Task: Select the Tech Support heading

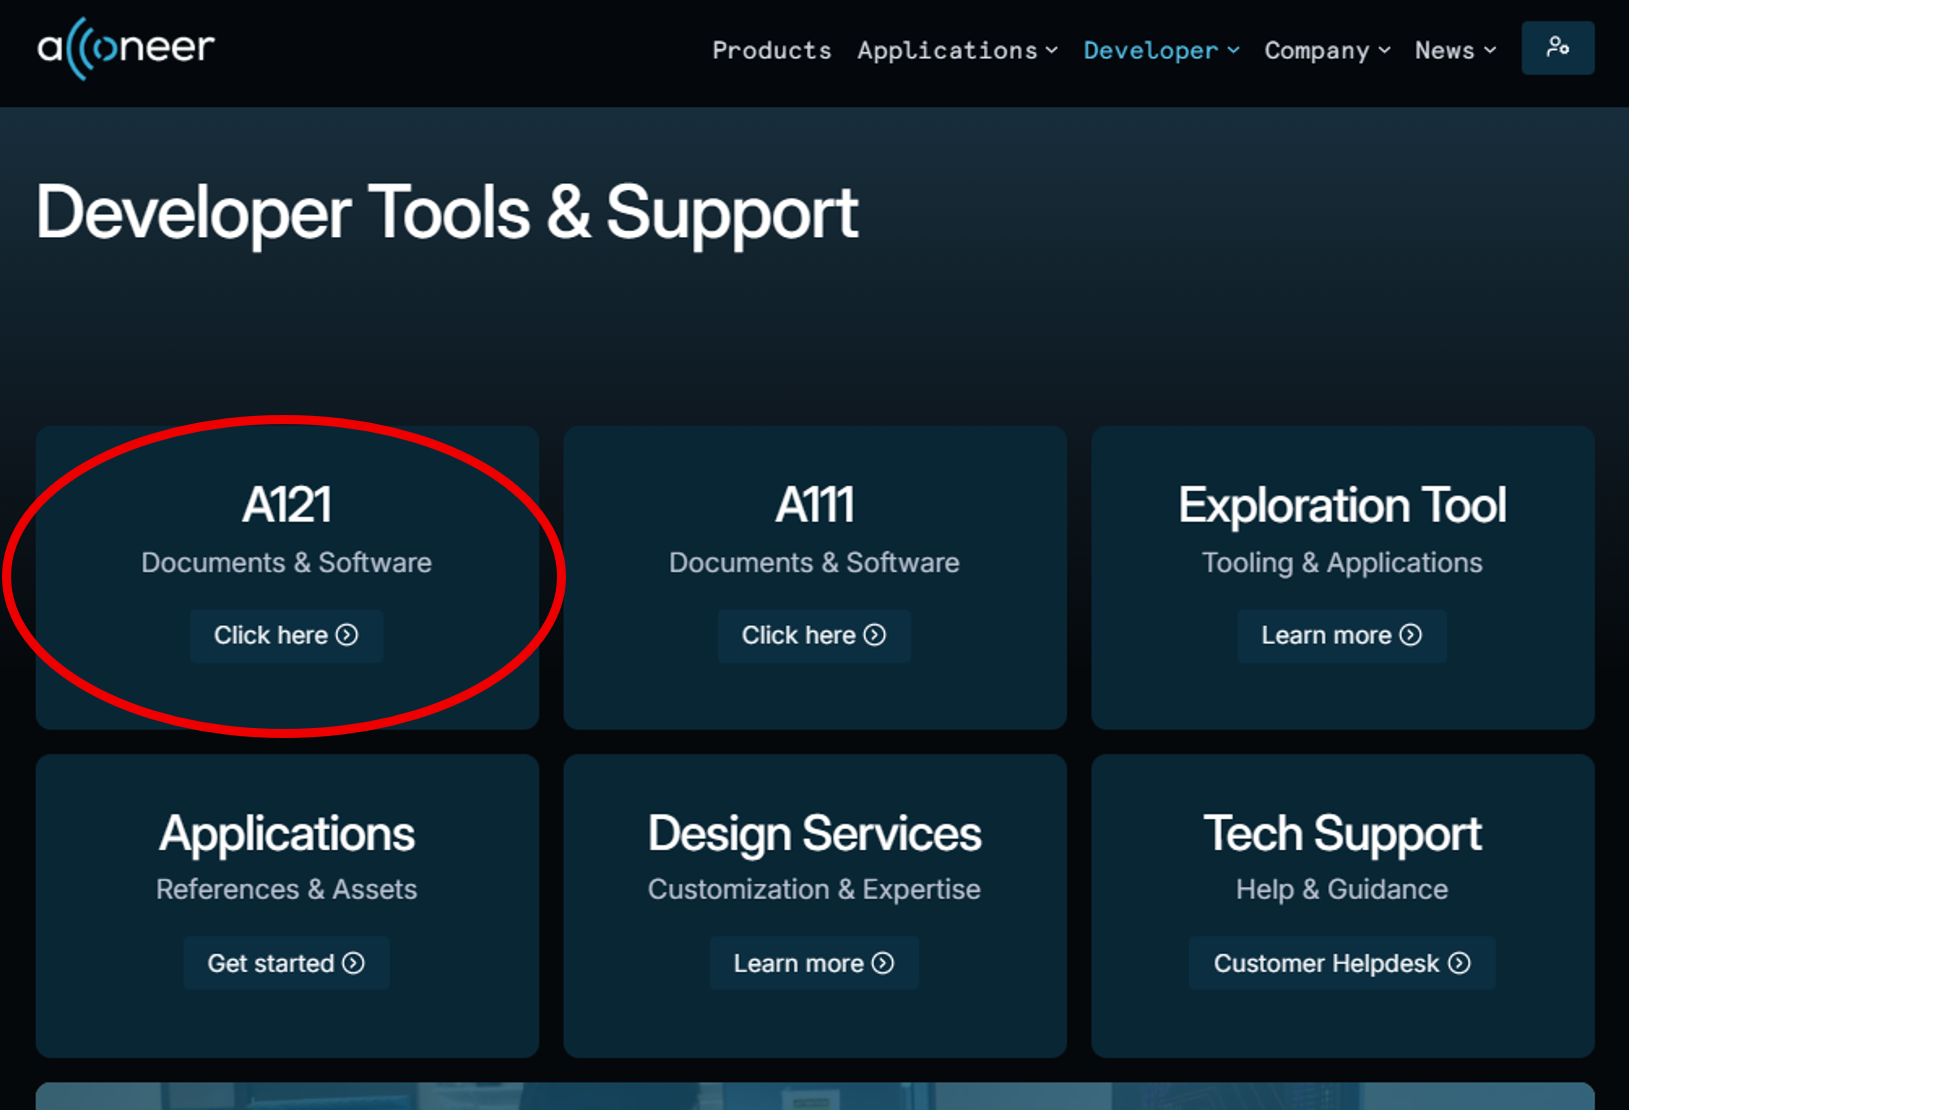Action: pos(1341,834)
